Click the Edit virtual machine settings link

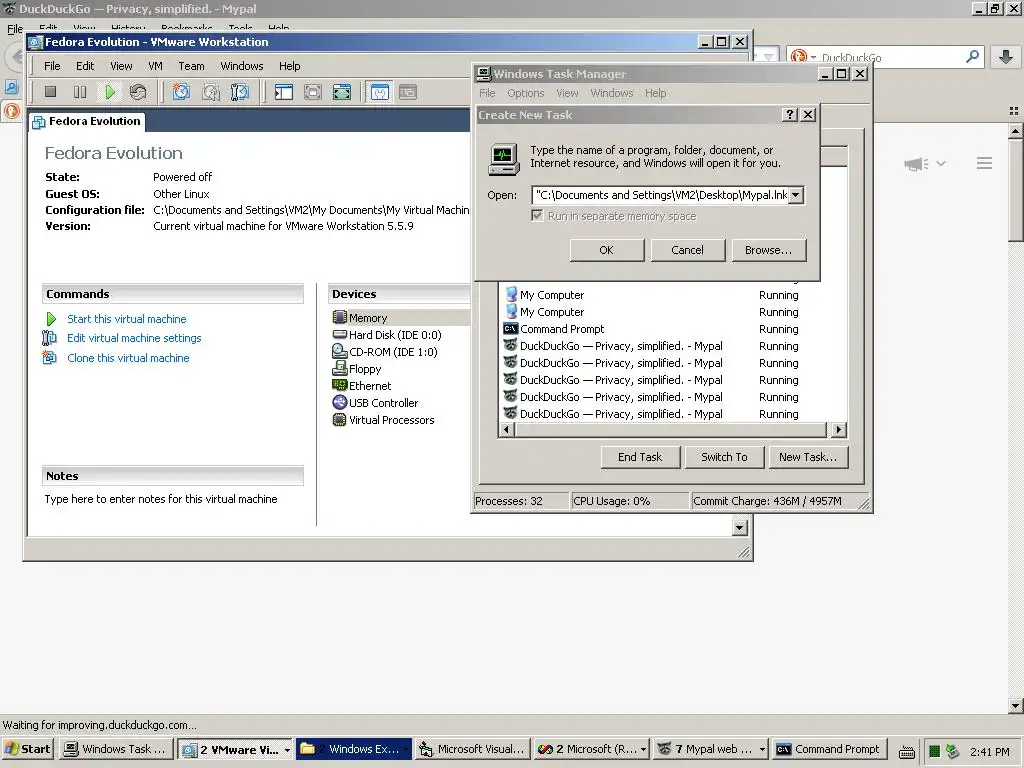(x=134, y=338)
